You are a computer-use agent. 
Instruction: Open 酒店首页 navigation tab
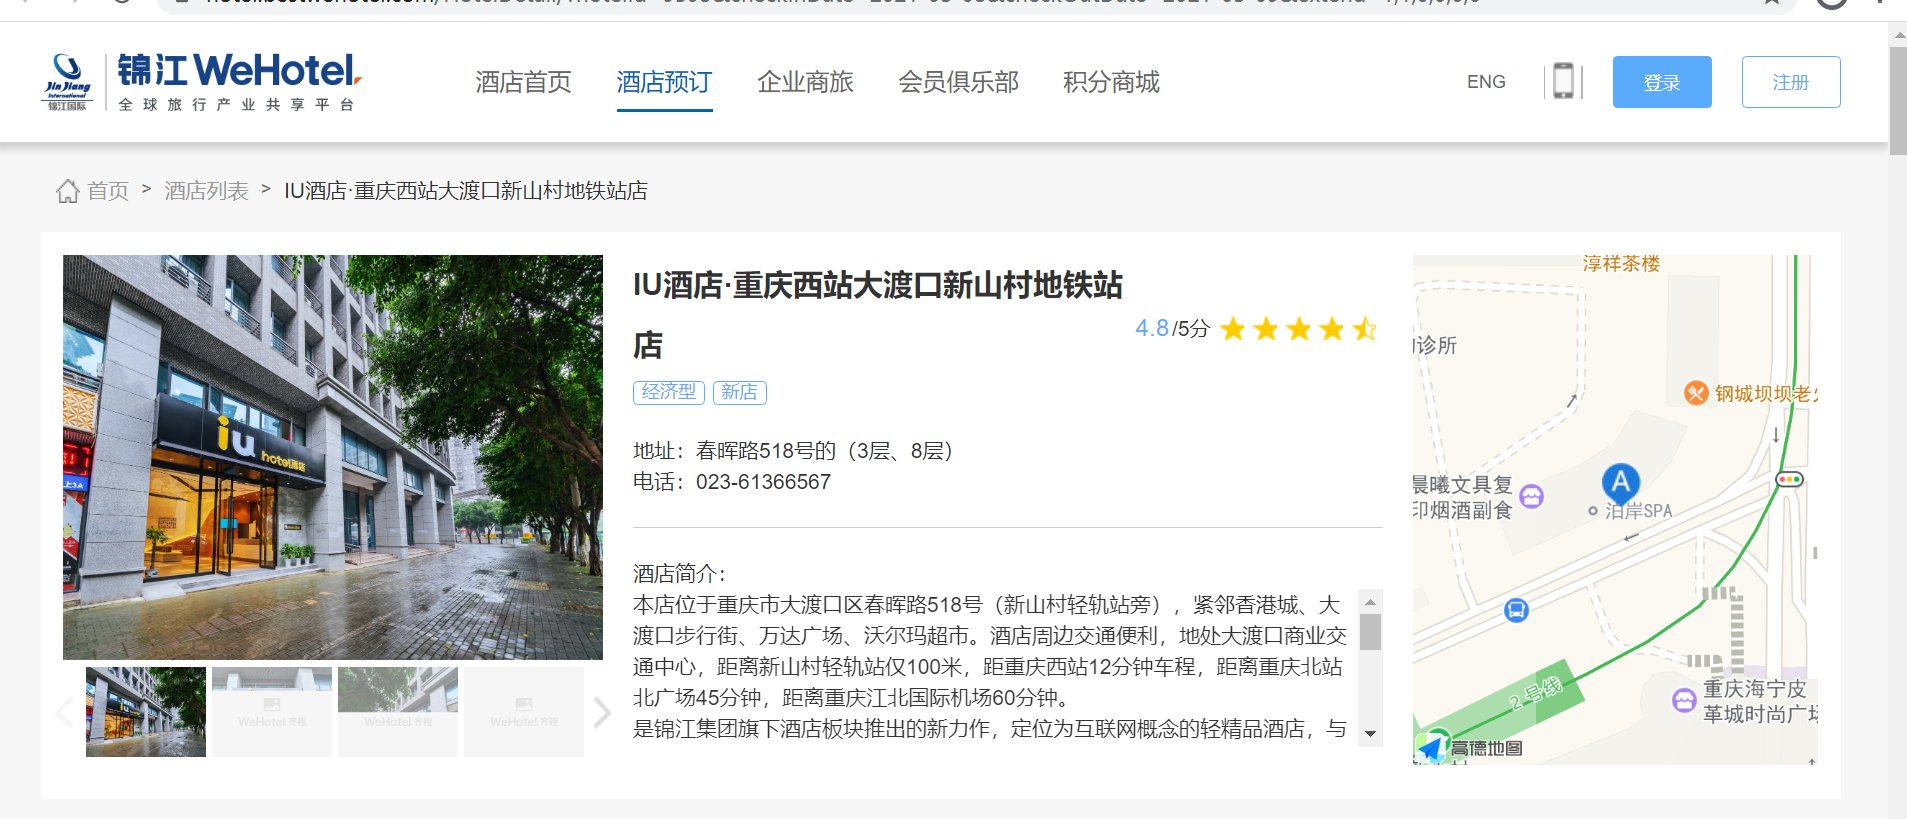[x=523, y=82]
